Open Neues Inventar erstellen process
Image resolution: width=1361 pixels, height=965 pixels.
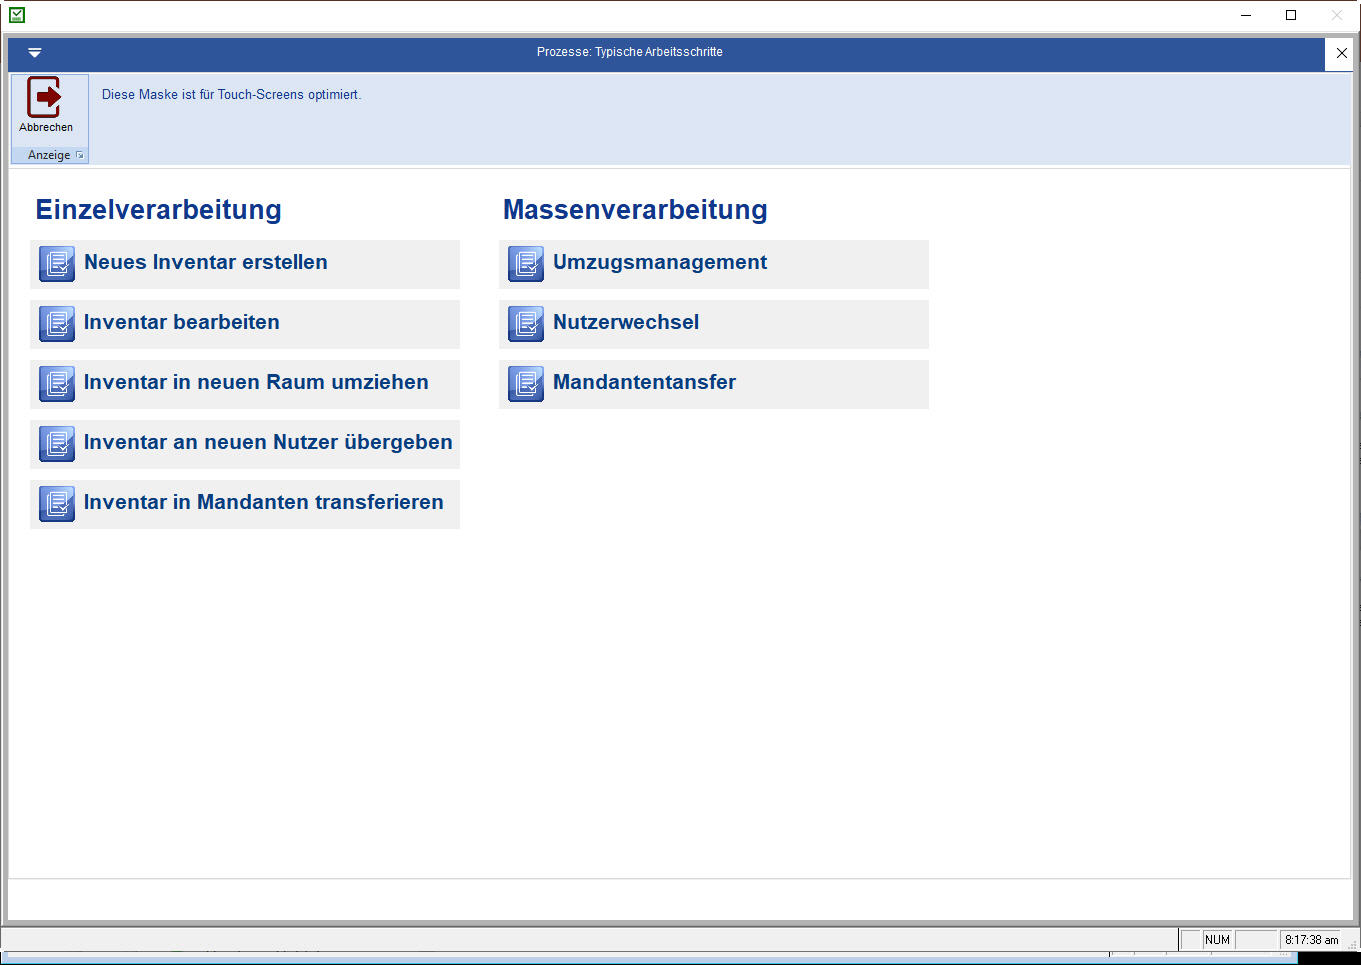205,263
